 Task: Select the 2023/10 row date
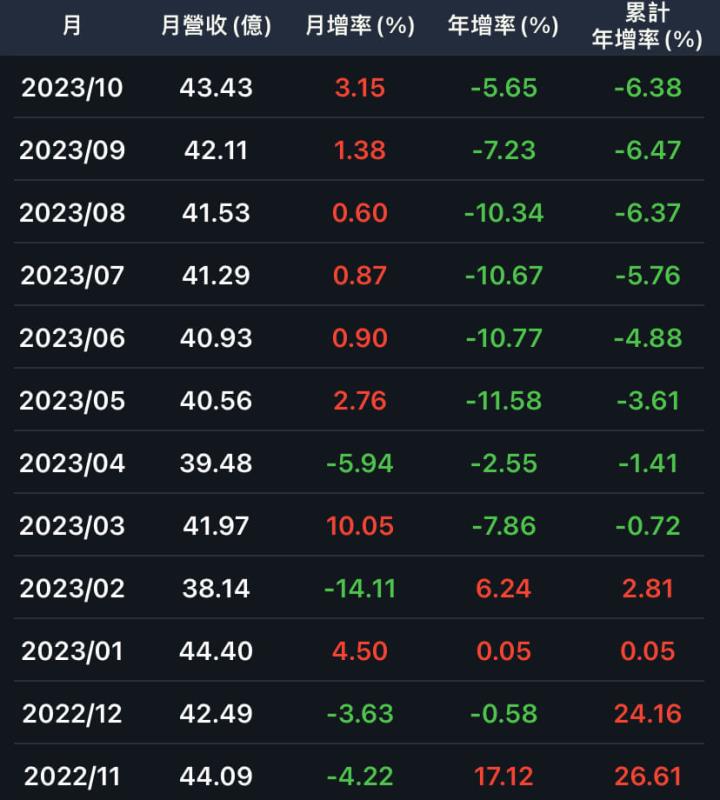click(72, 88)
